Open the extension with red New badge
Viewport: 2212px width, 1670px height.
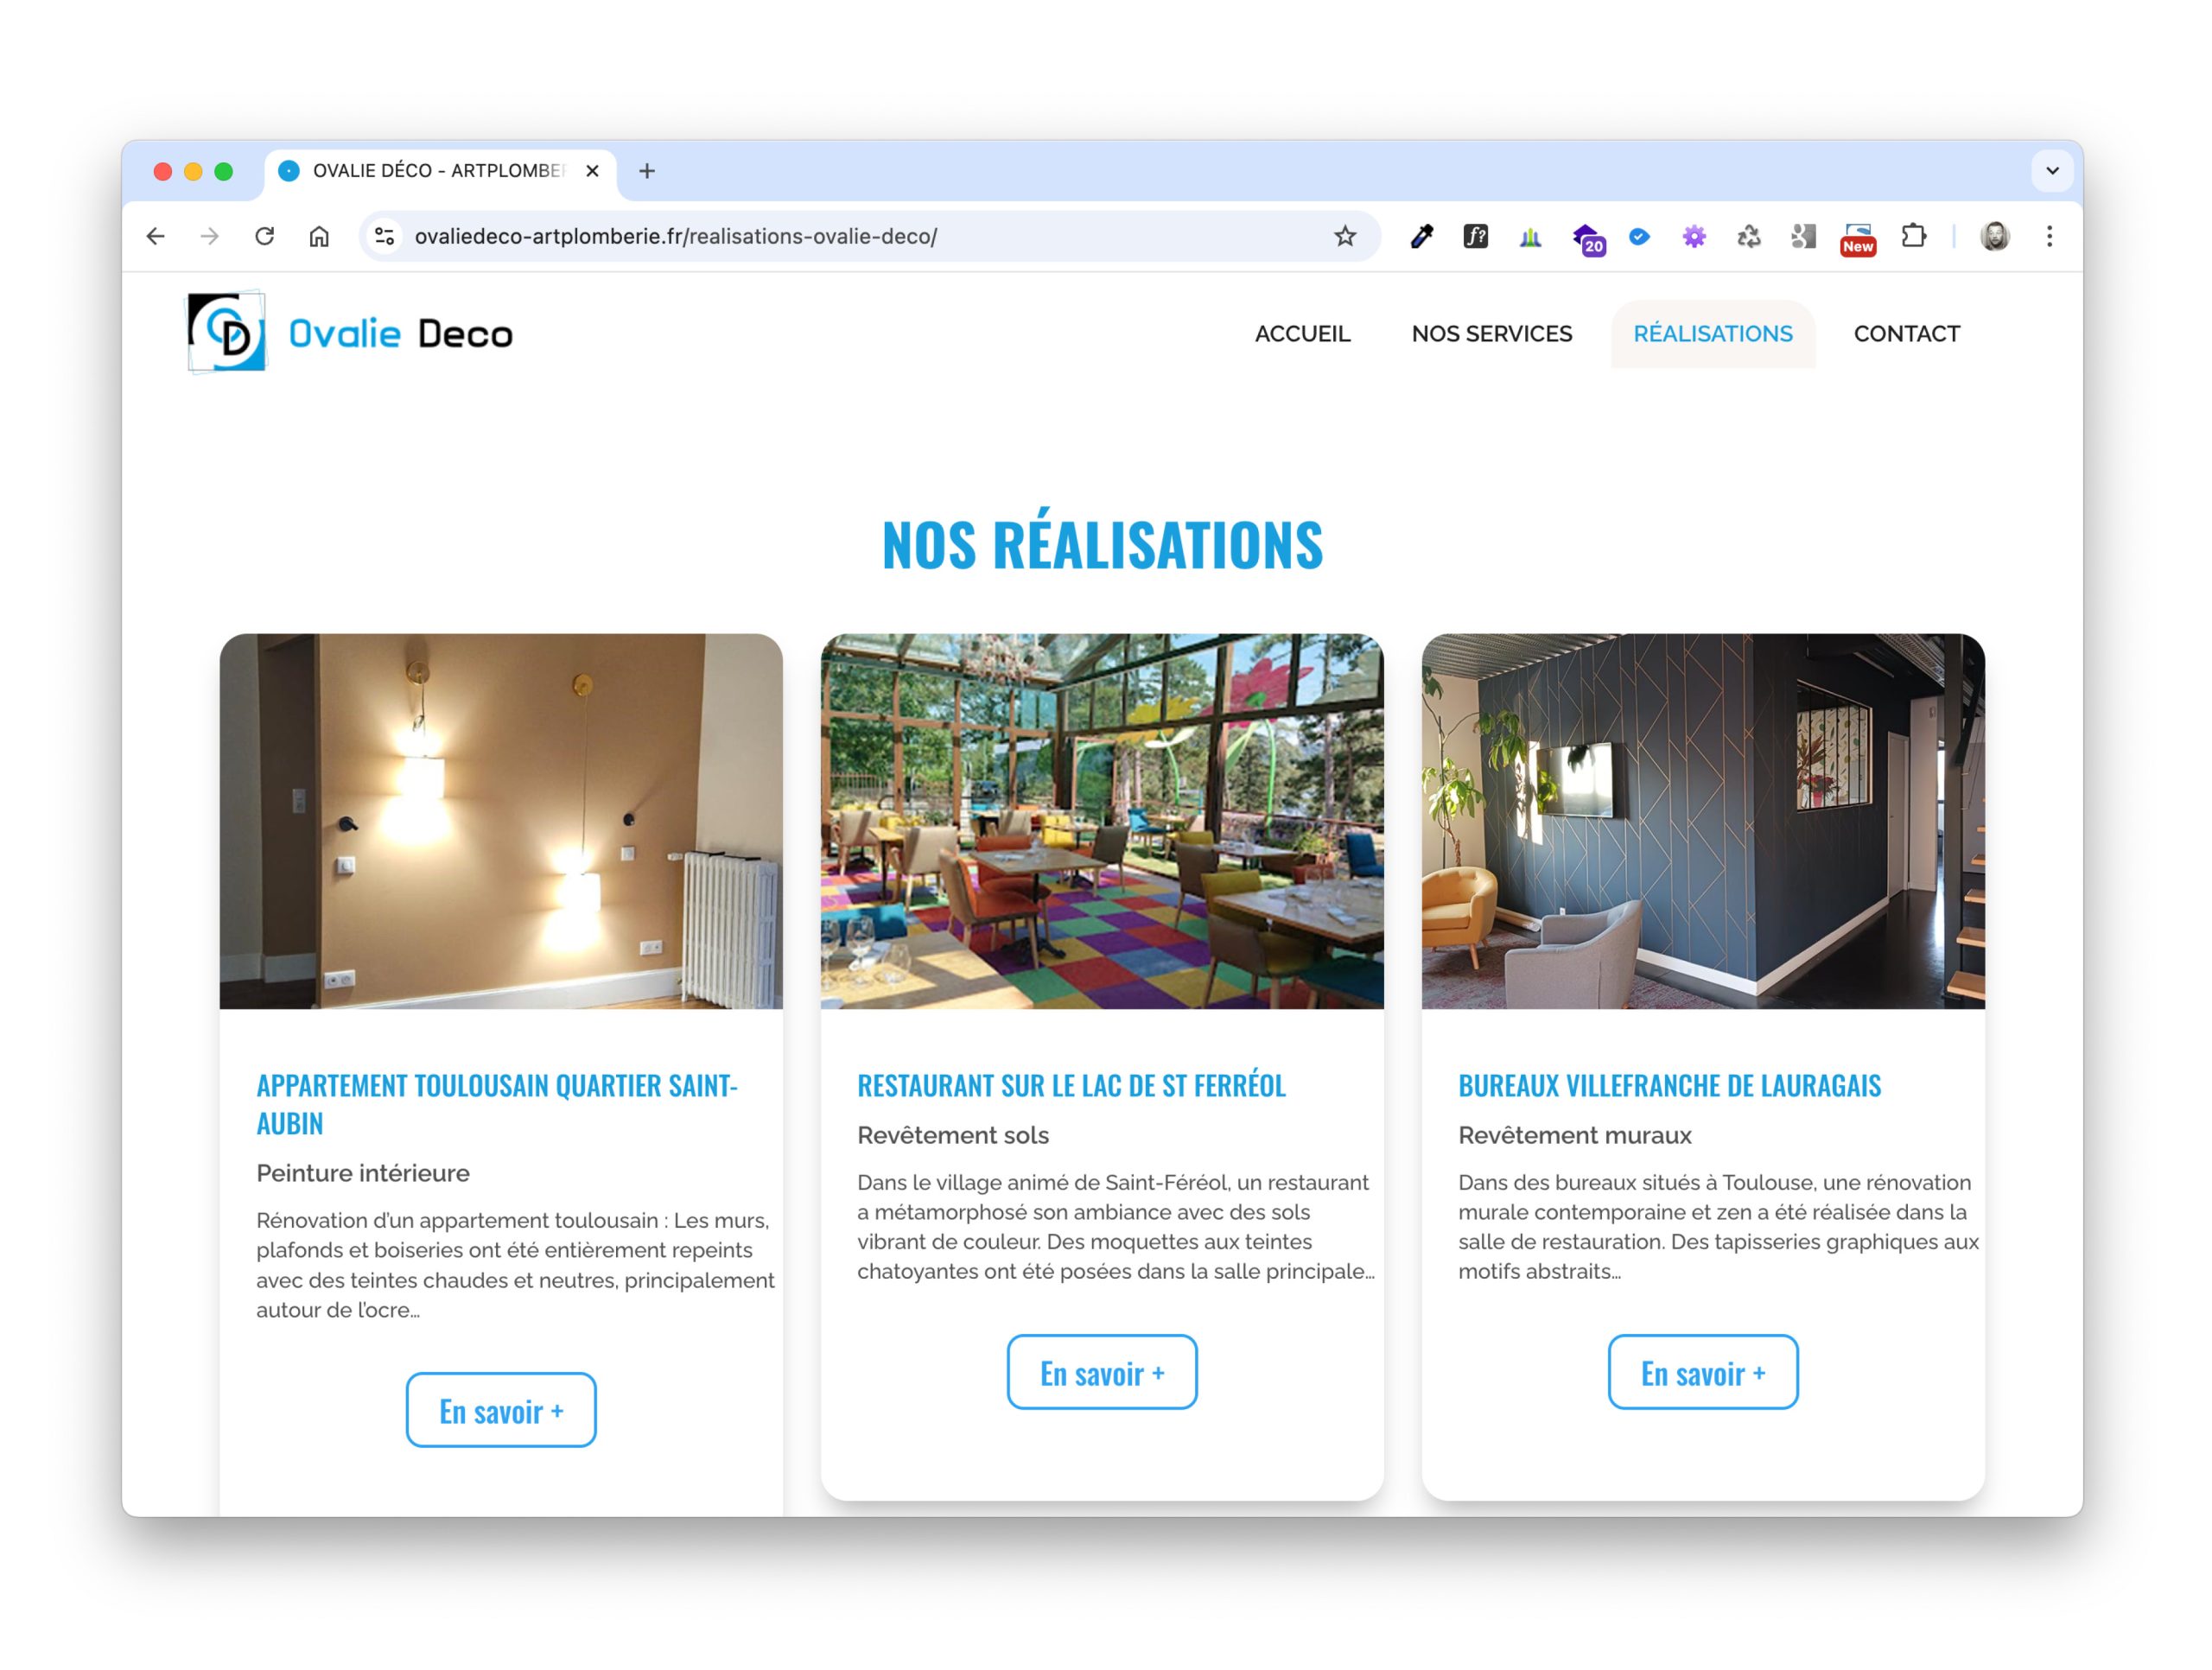pyautogui.click(x=1858, y=239)
